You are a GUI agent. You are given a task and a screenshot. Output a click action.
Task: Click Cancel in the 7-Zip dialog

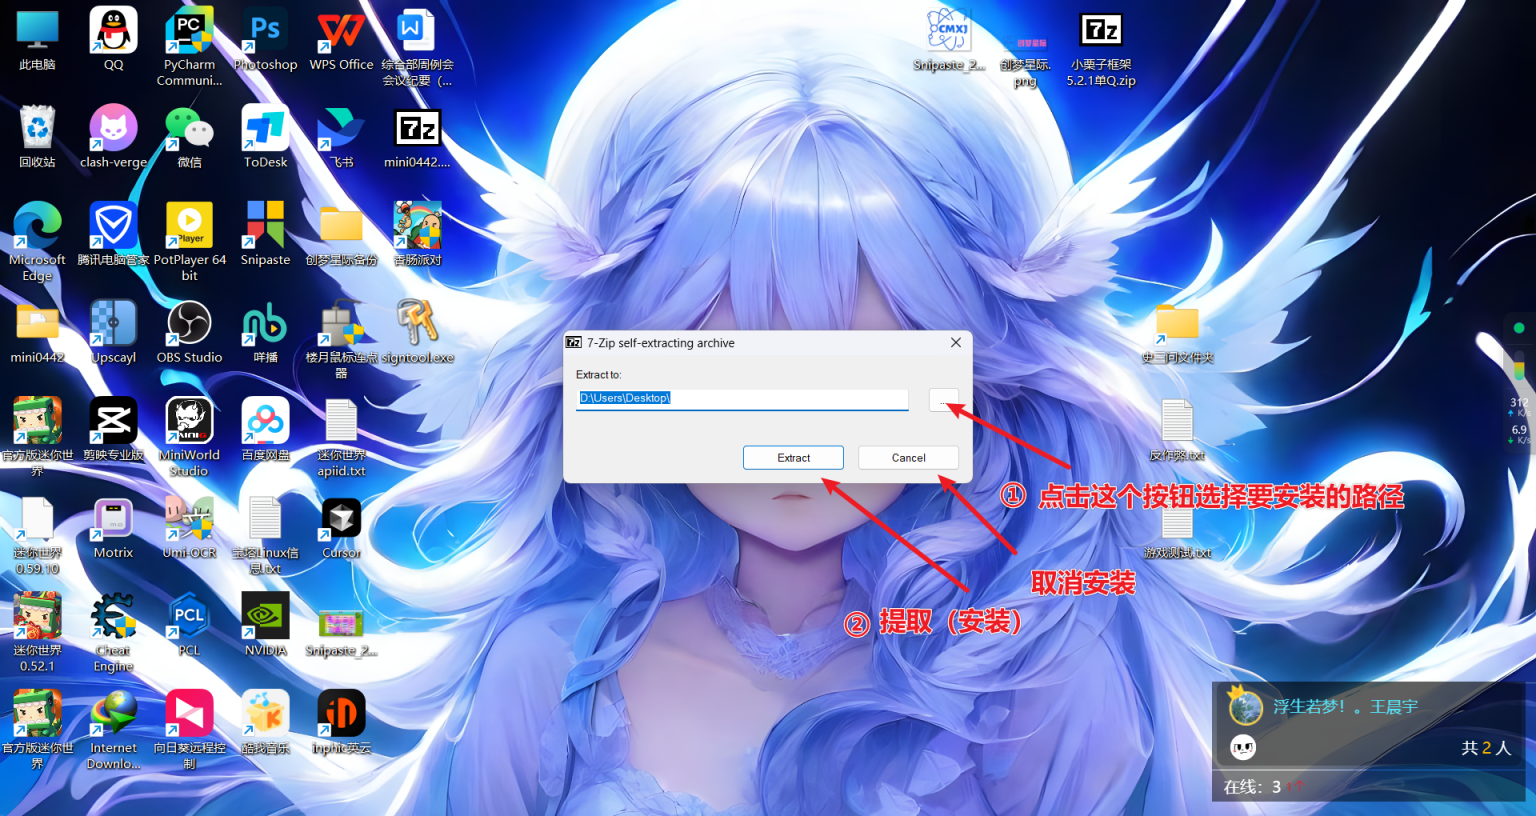pyautogui.click(x=908, y=457)
